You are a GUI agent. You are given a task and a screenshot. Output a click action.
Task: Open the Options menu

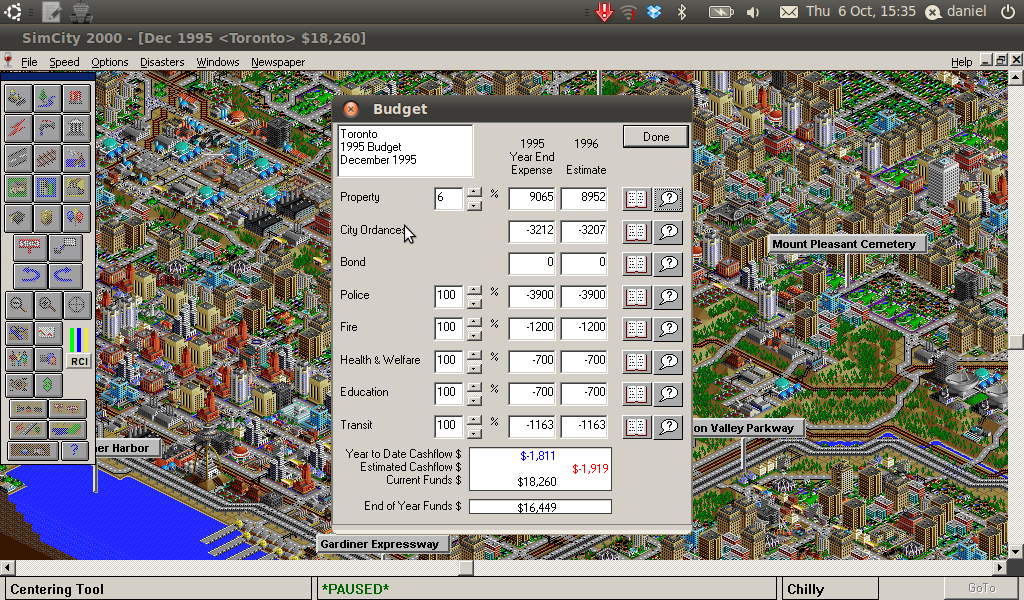(109, 62)
